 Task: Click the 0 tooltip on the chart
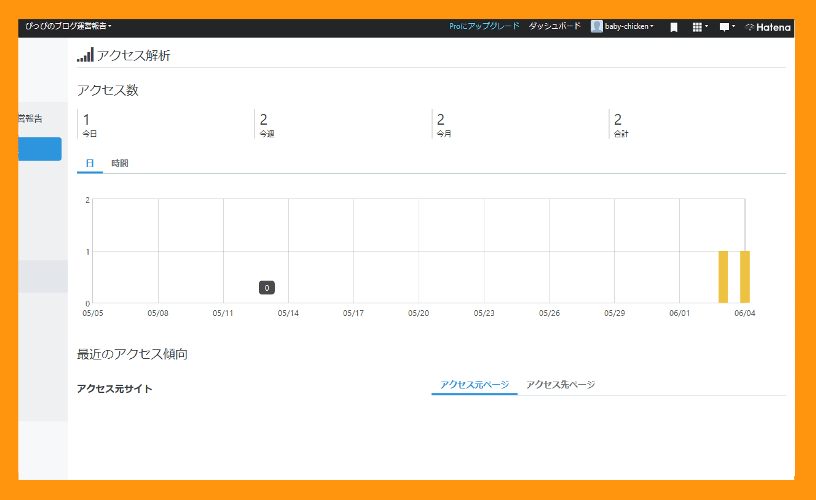pyautogui.click(x=267, y=288)
